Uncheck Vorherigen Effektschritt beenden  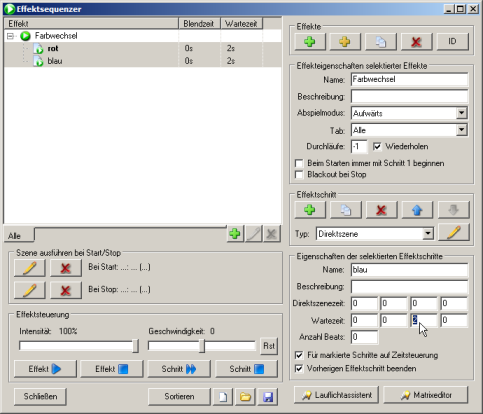pyautogui.click(x=299, y=369)
